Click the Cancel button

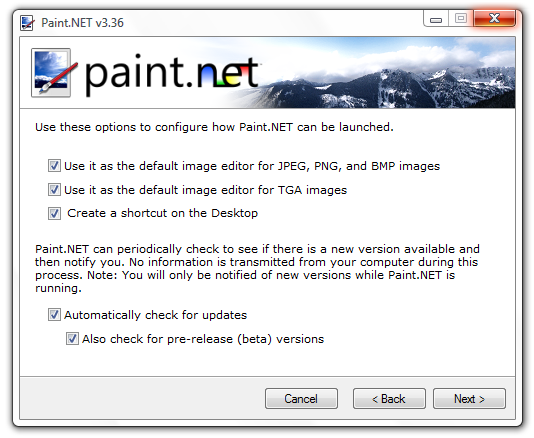click(301, 398)
